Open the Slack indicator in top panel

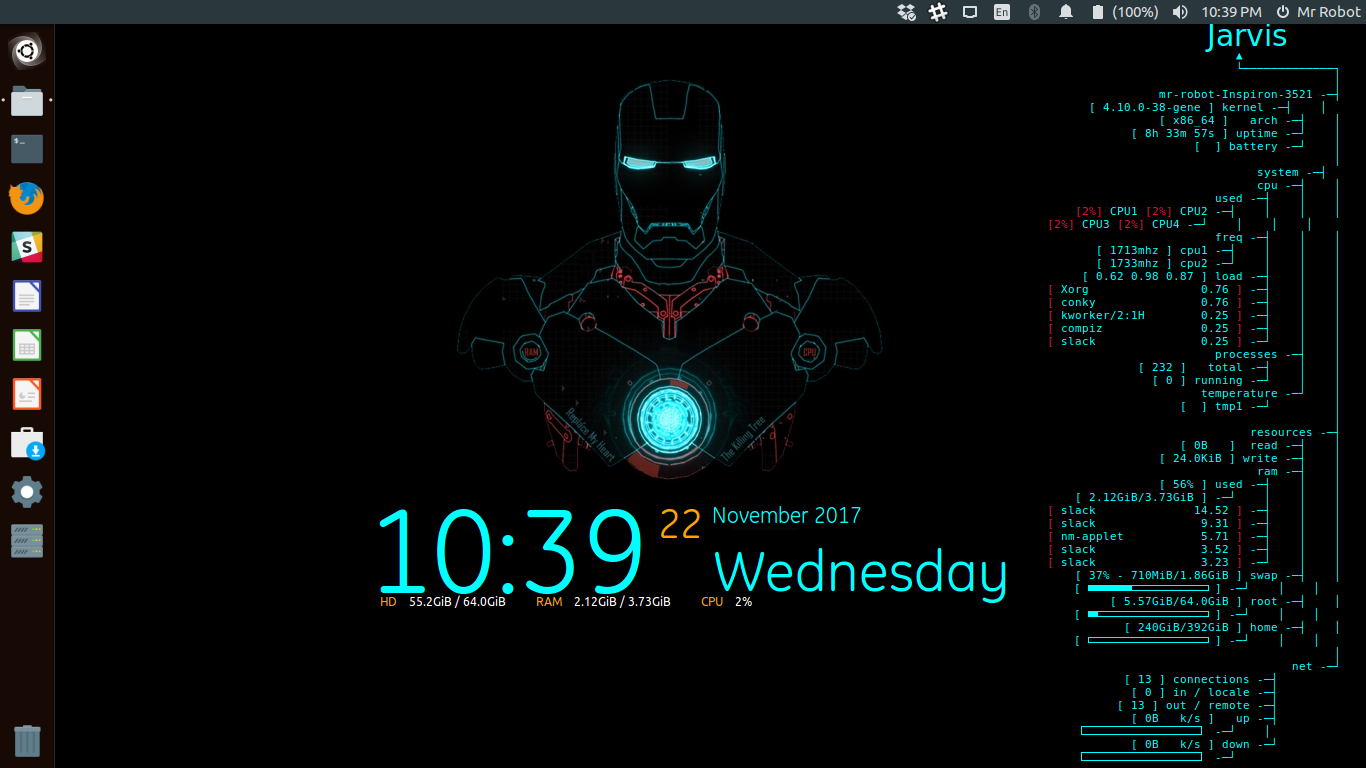click(938, 12)
